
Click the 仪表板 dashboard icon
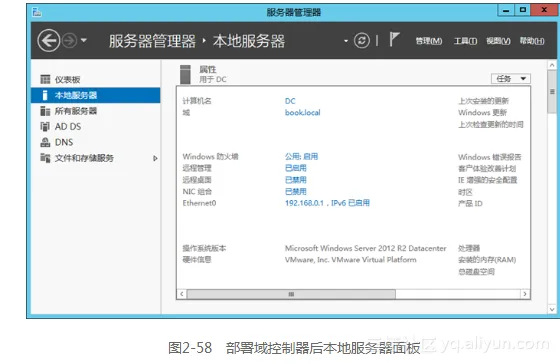(45, 79)
